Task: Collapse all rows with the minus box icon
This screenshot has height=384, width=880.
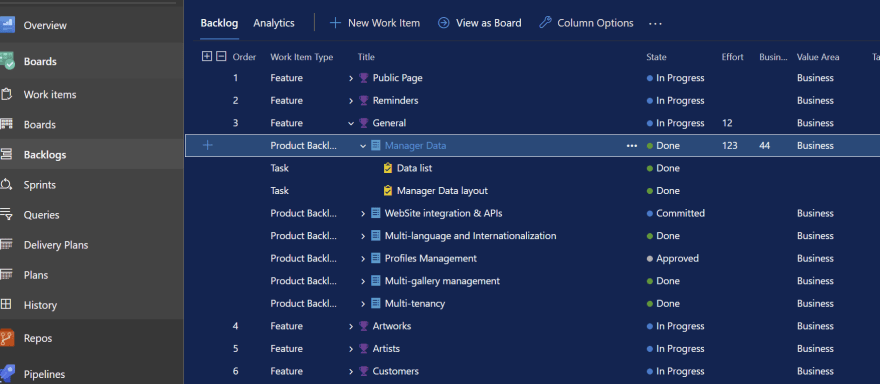Action: pos(221,56)
